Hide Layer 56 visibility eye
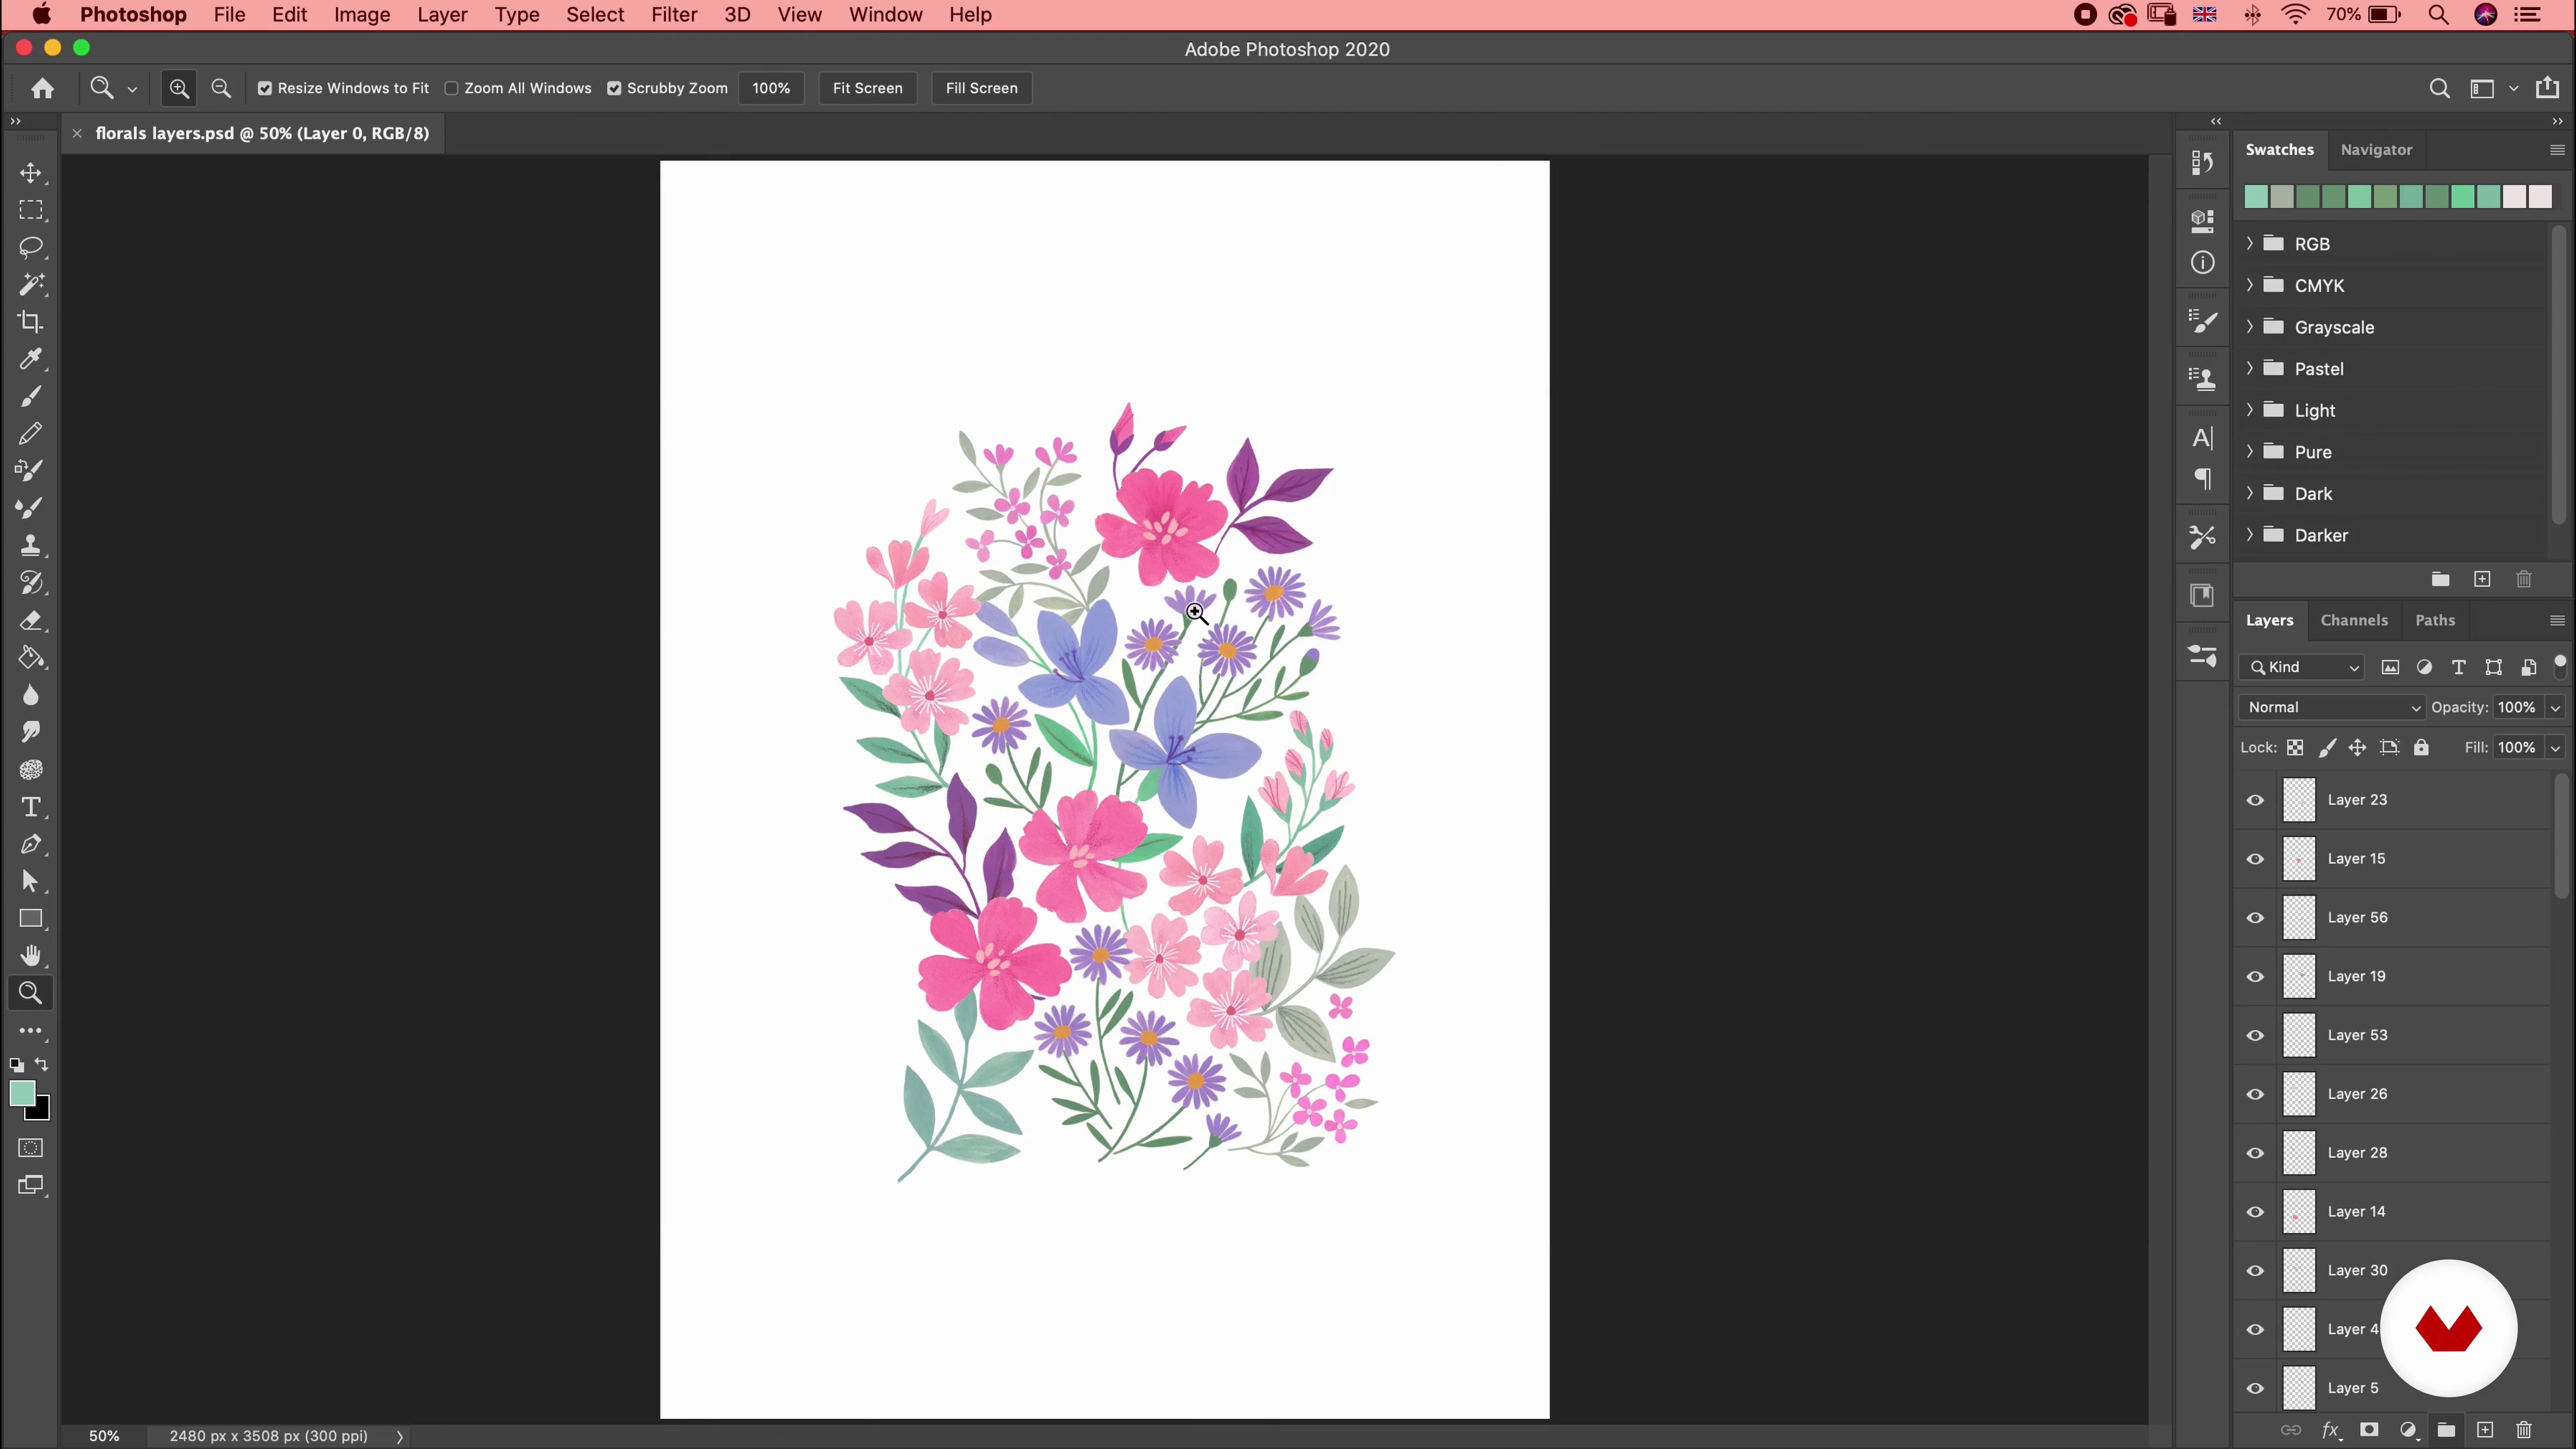The height and width of the screenshot is (1449, 2576). [x=2255, y=918]
